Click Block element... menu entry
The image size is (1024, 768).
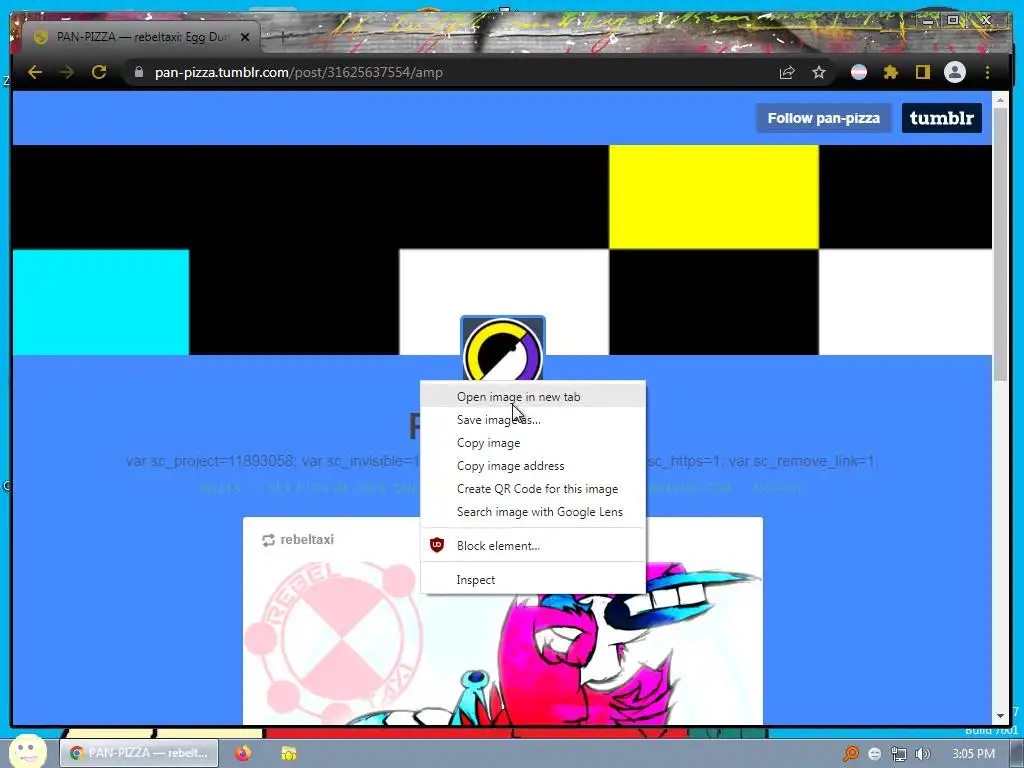[533, 545]
